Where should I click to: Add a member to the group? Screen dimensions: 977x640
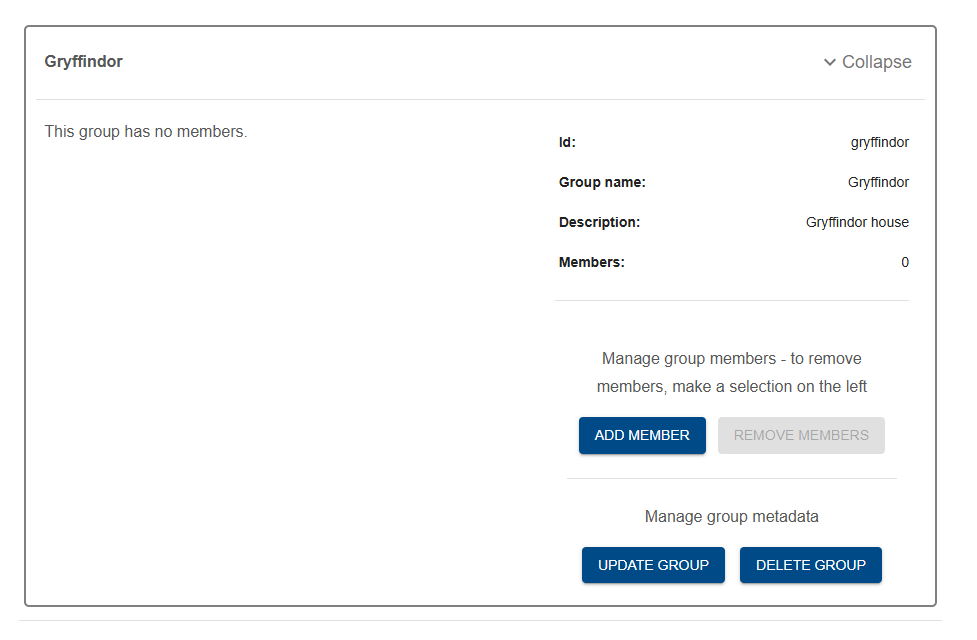[642, 436]
